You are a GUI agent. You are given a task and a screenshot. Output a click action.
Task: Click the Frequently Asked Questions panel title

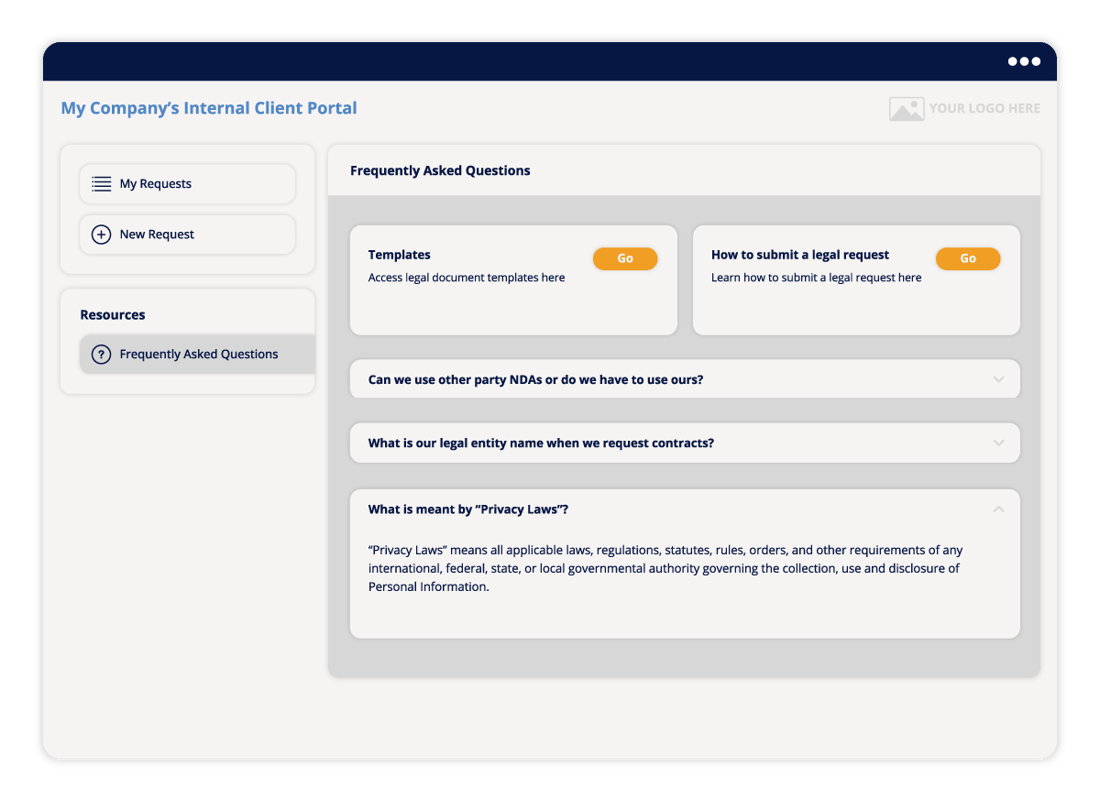tap(440, 170)
